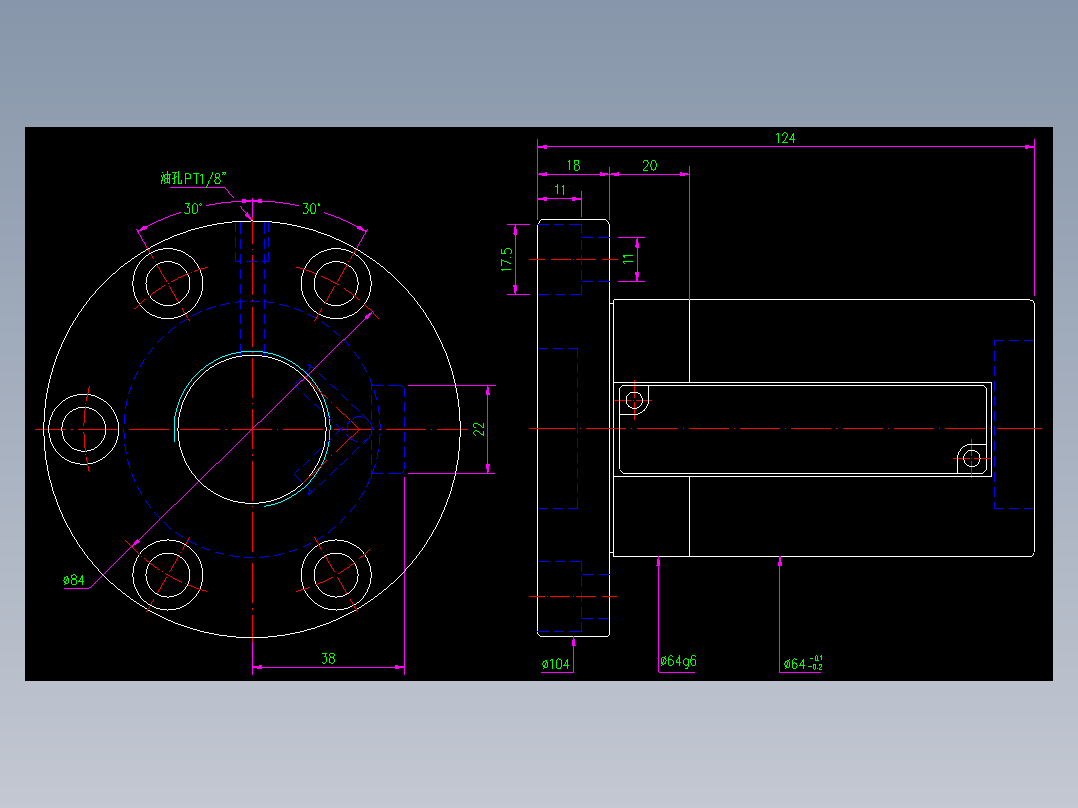Select the 18 flange thickness dimension
This screenshot has height=808, width=1078.
(573, 166)
